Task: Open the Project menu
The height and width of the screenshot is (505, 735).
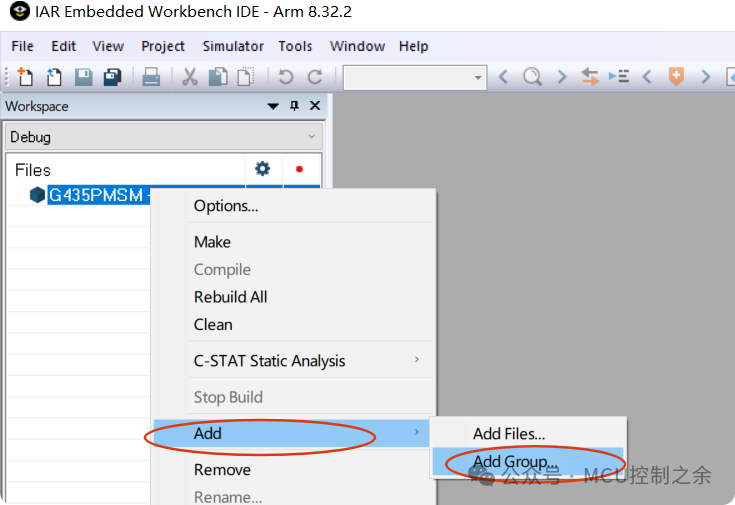Action: (x=163, y=46)
